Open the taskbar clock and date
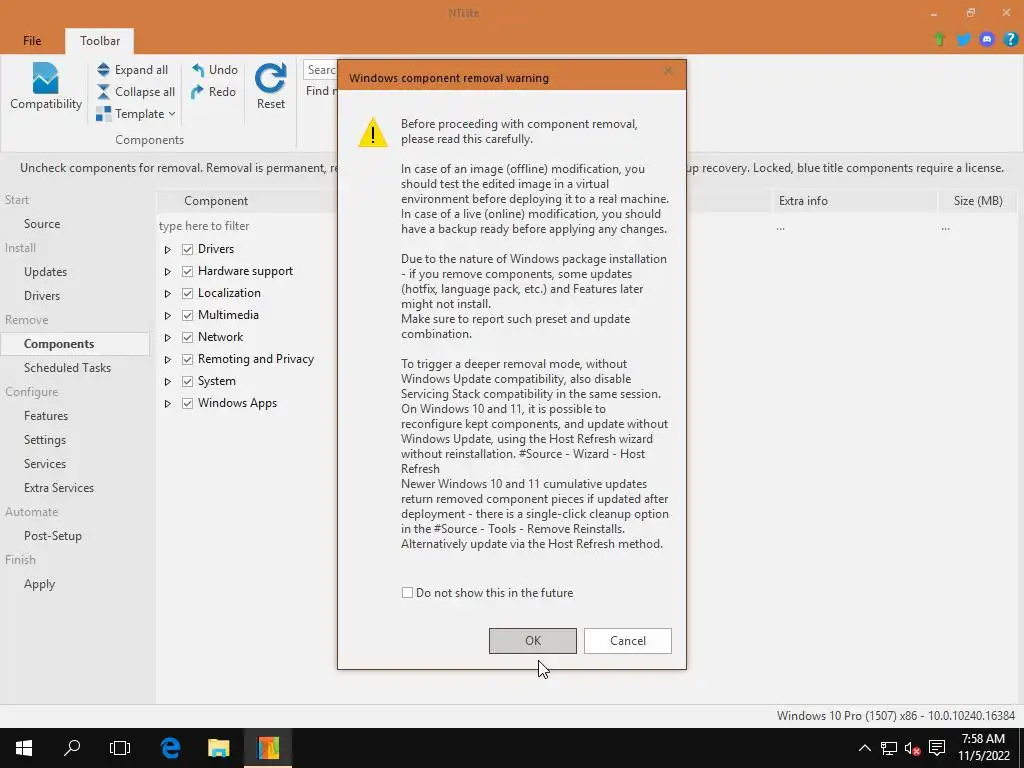The width and height of the screenshot is (1024, 768). pos(984,748)
